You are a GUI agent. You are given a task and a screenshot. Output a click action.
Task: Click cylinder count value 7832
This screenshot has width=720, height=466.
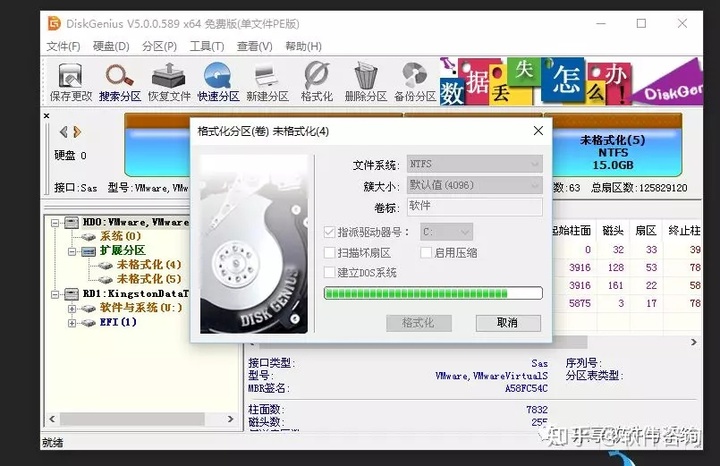[537, 409]
